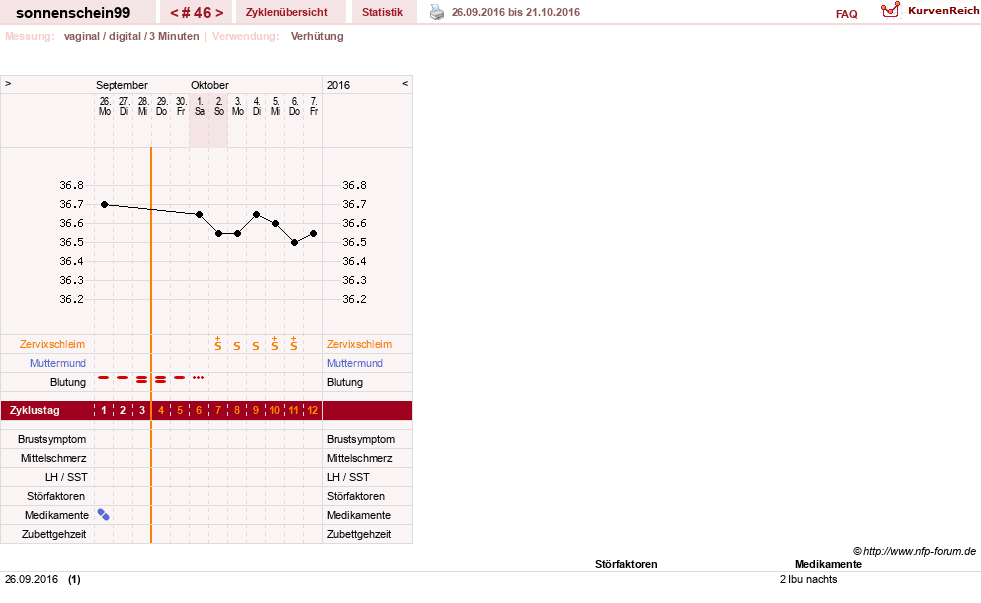
Task: Click cervical mucus S symbol on October 3
Action: [x=236, y=346]
